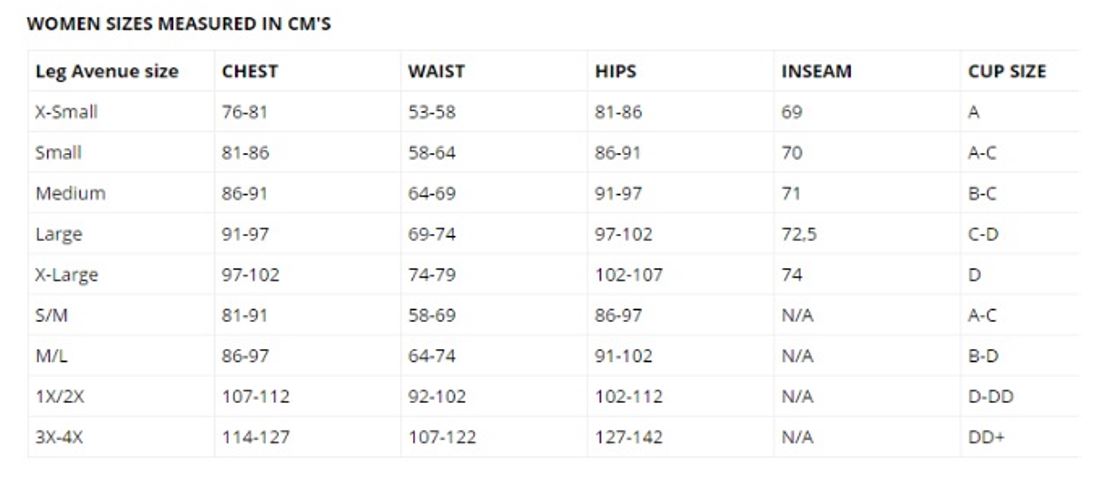This screenshot has width=1118, height=499.
Task: Click the INSEAM column header
Action: (x=816, y=72)
